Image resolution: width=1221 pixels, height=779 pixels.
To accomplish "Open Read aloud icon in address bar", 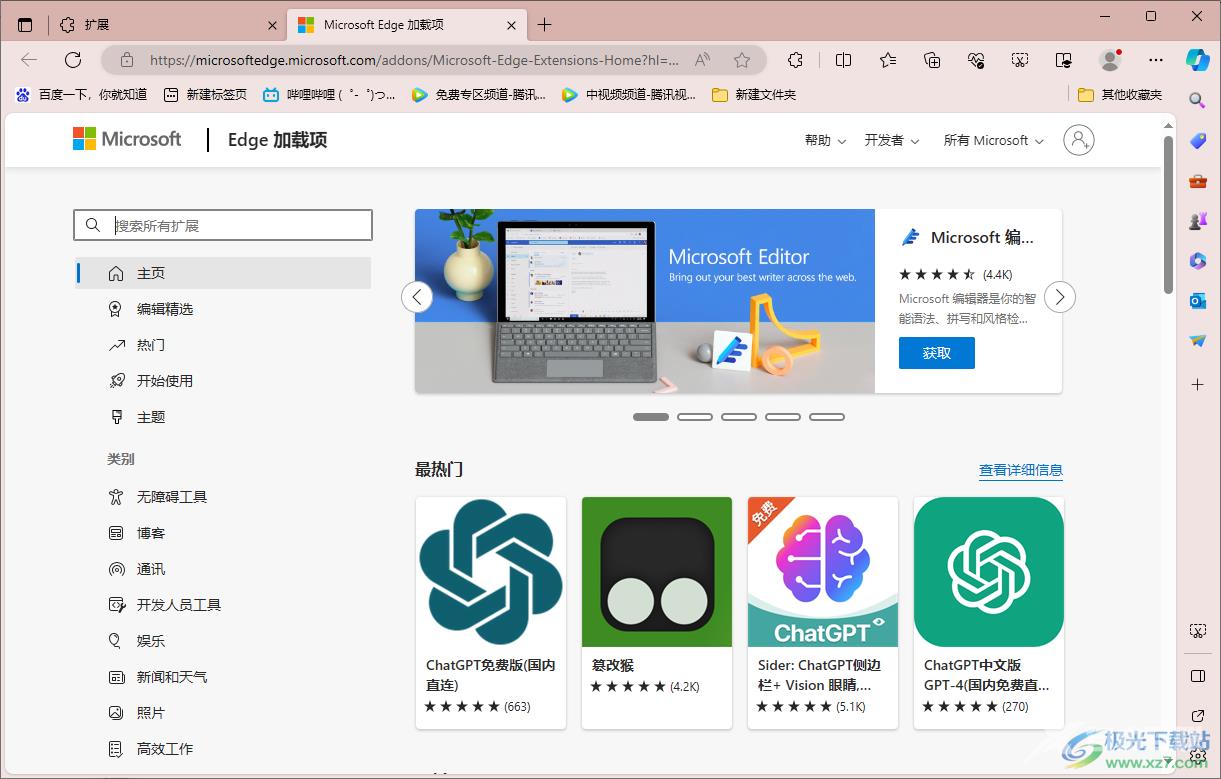I will pos(702,60).
